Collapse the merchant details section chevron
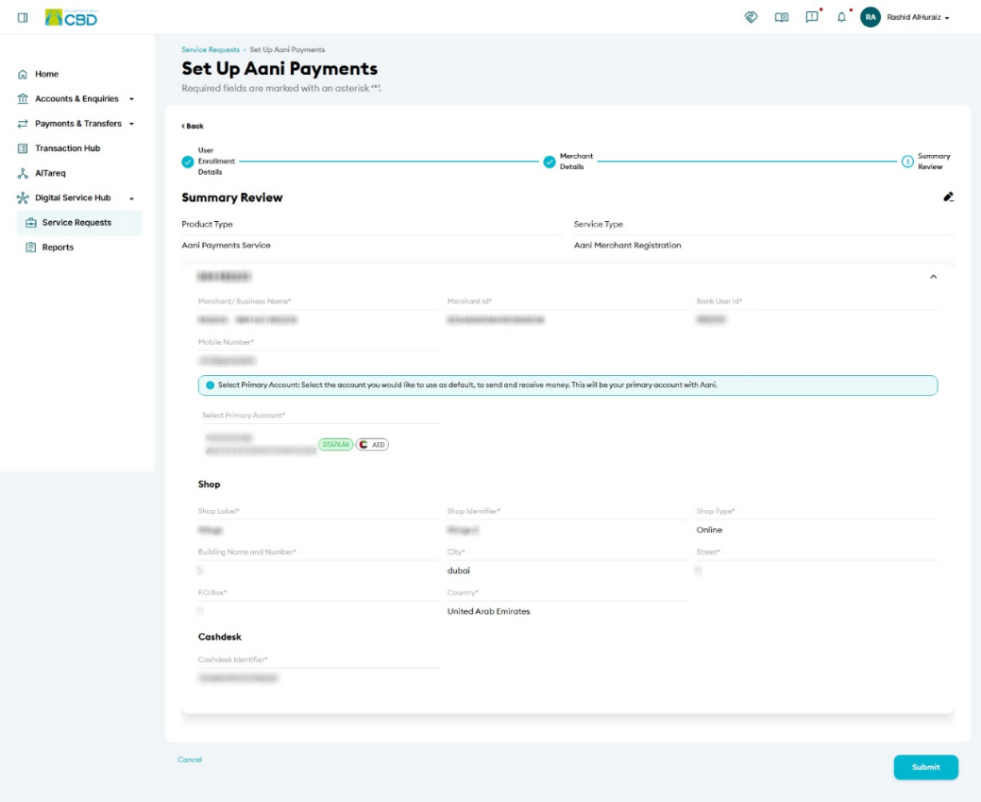The width and height of the screenshot is (981, 802). pos(933,277)
